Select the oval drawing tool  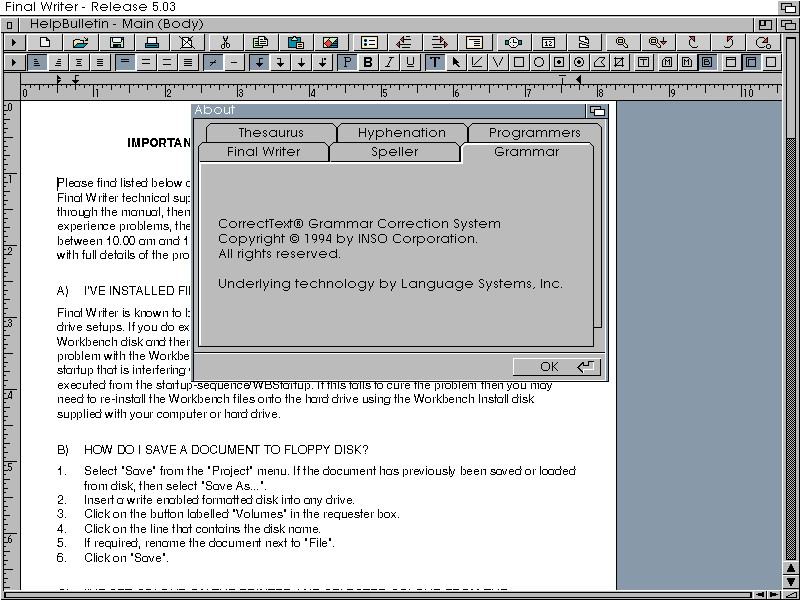pyautogui.click(x=539, y=62)
